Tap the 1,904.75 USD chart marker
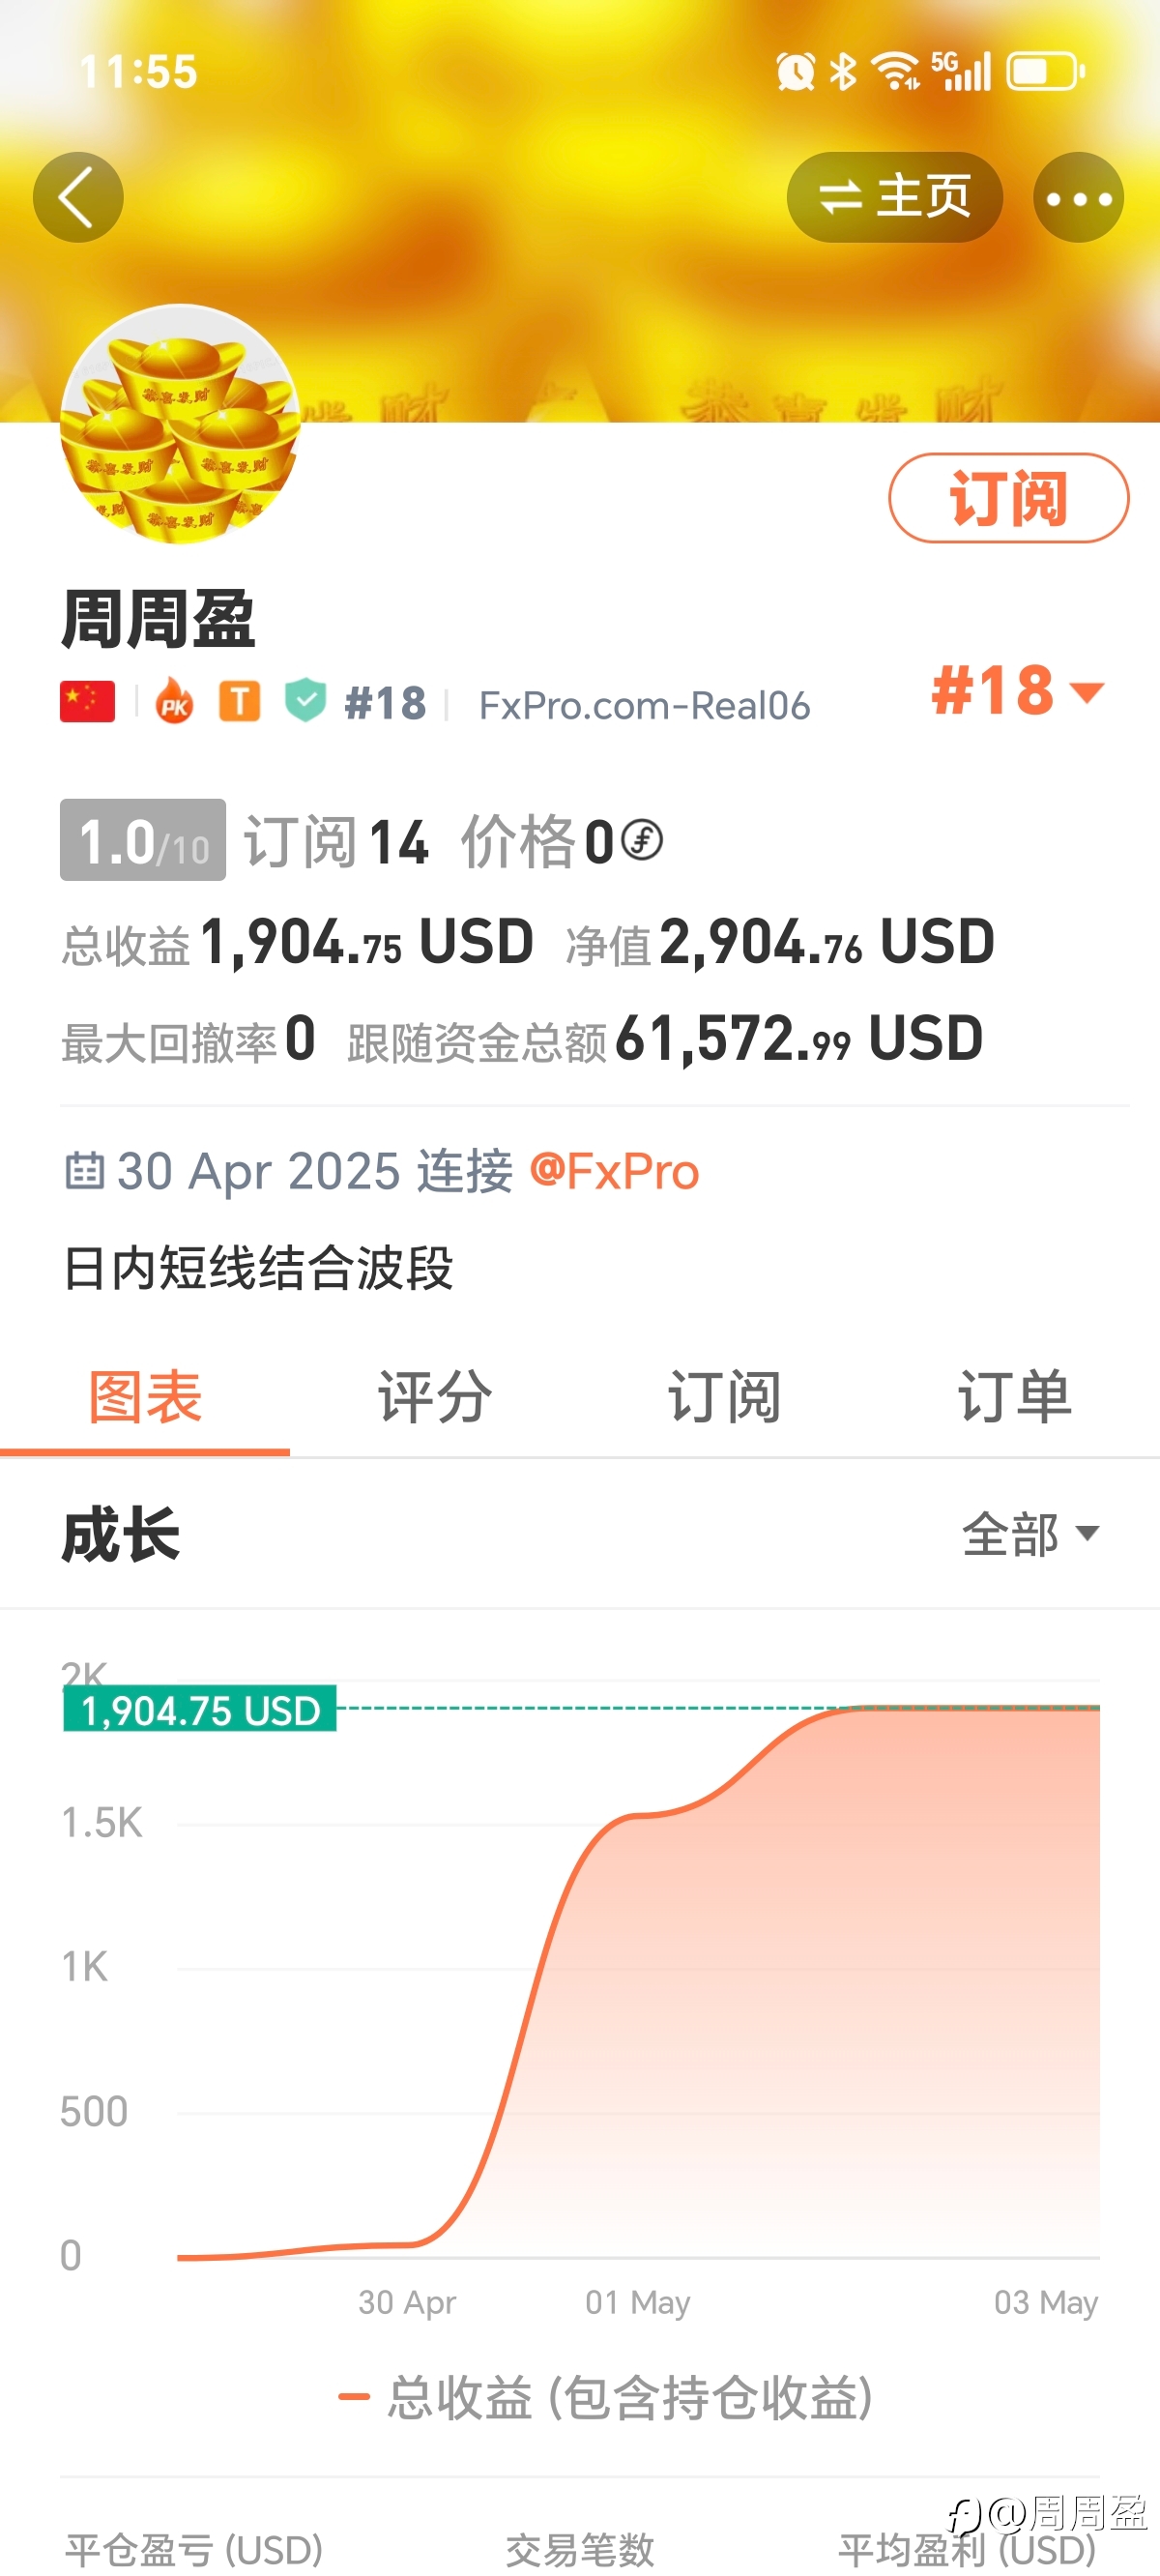 point(200,1710)
